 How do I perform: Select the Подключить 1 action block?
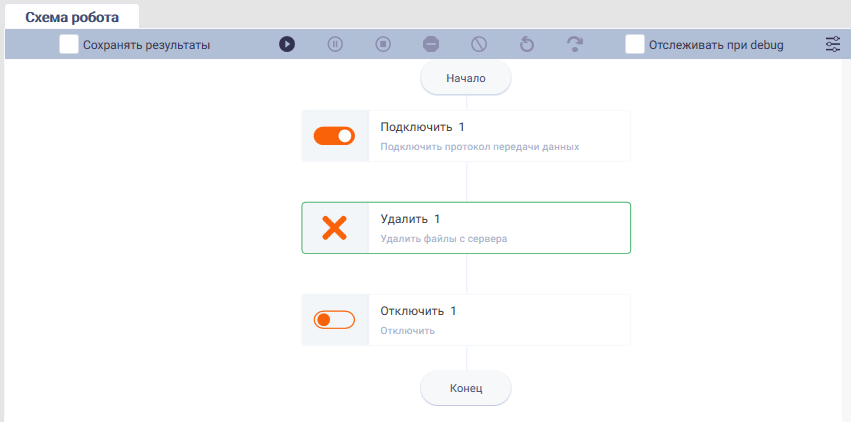[x=466, y=136]
